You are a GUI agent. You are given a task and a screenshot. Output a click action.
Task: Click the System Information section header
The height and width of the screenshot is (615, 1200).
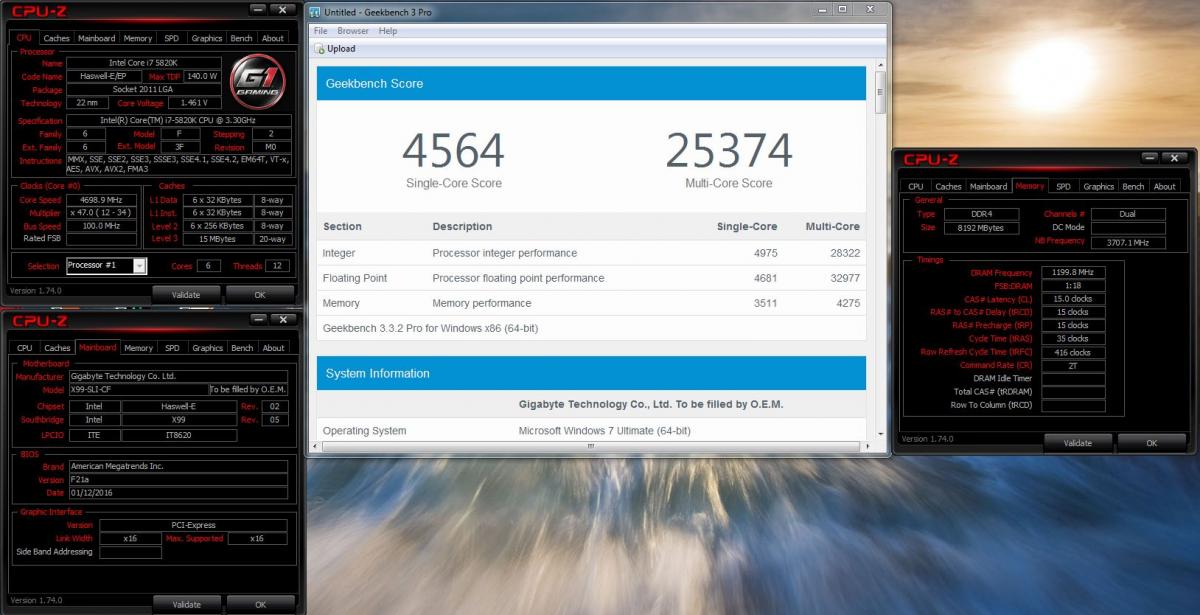coord(591,373)
